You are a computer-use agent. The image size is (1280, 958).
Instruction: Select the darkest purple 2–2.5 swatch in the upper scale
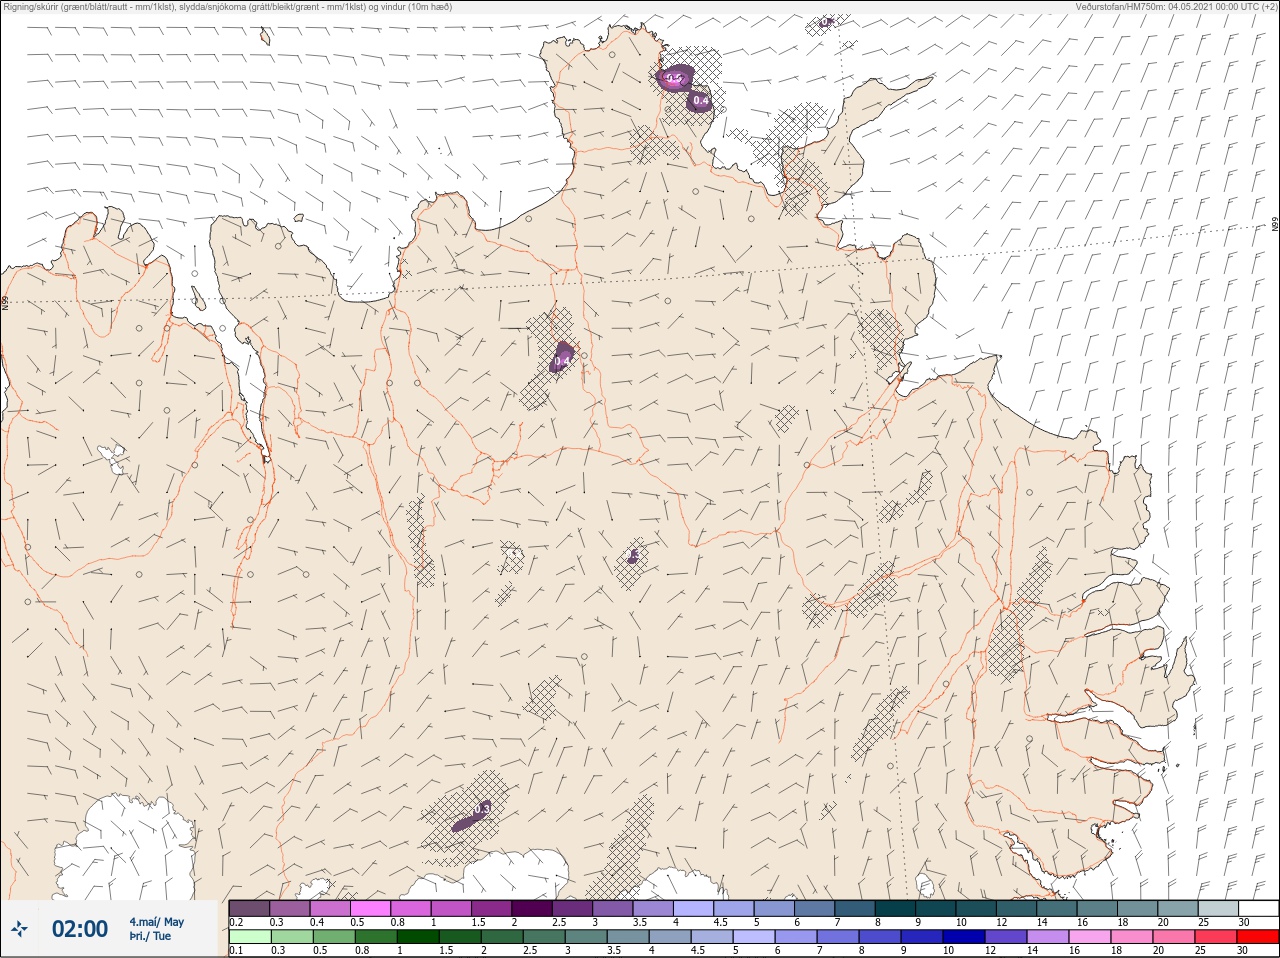[x=531, y=908]
